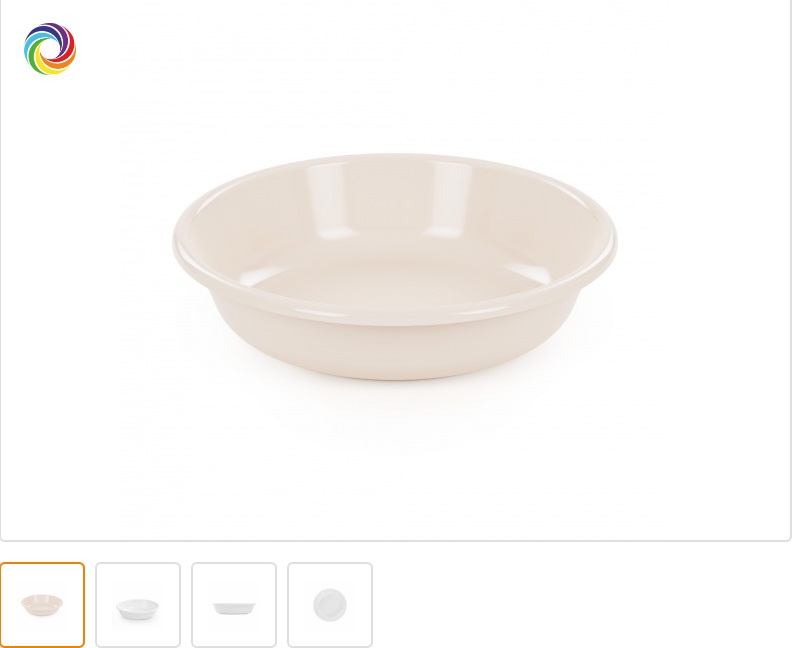
Task: Enlarge the main cream bowl photo
Action: point(395,266)
